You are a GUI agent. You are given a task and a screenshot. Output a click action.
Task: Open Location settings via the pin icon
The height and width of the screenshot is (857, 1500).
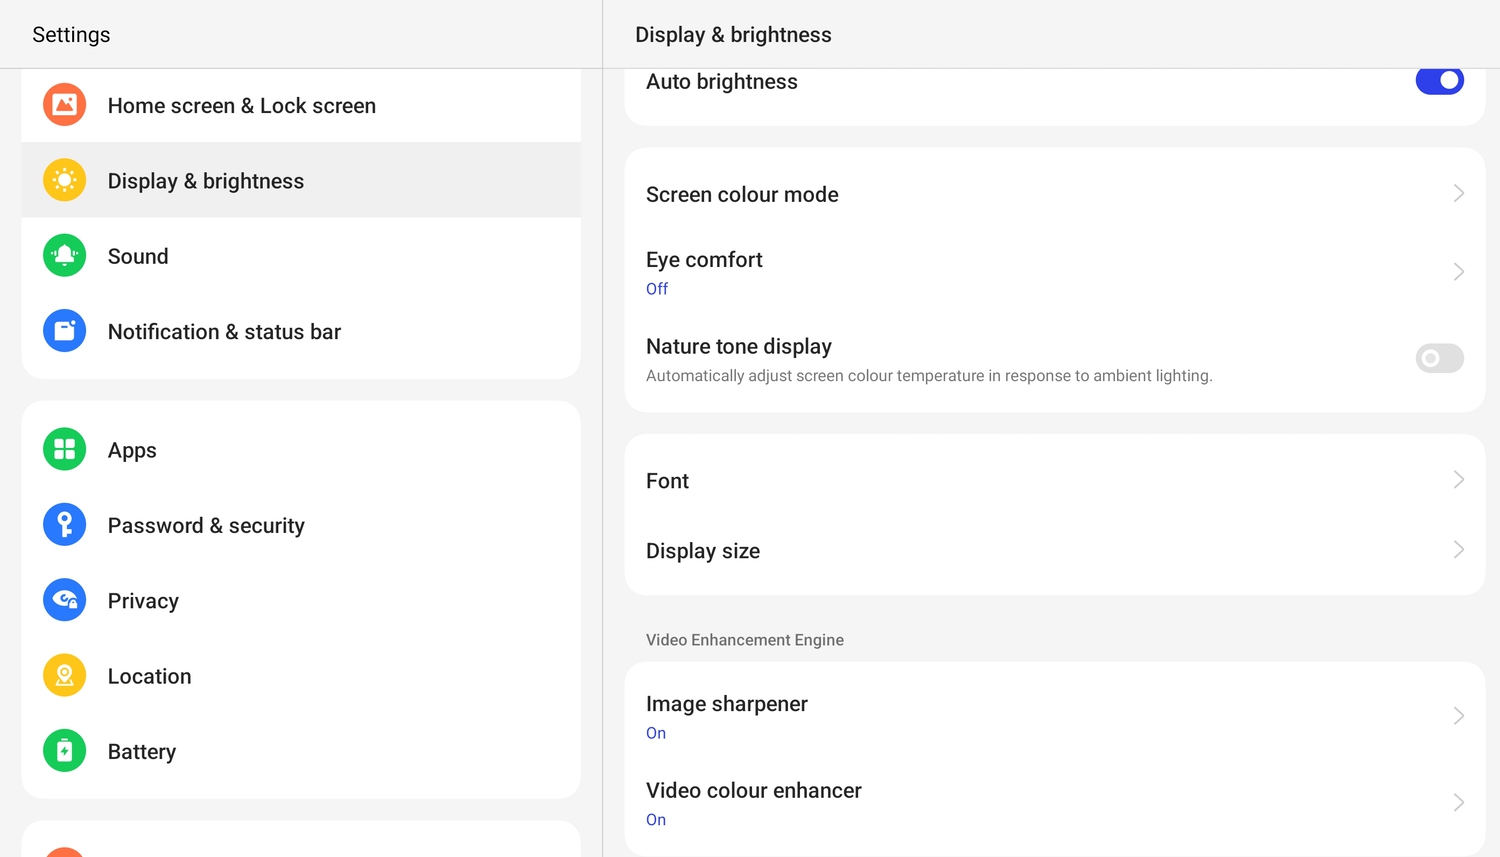tap(64, 675)
